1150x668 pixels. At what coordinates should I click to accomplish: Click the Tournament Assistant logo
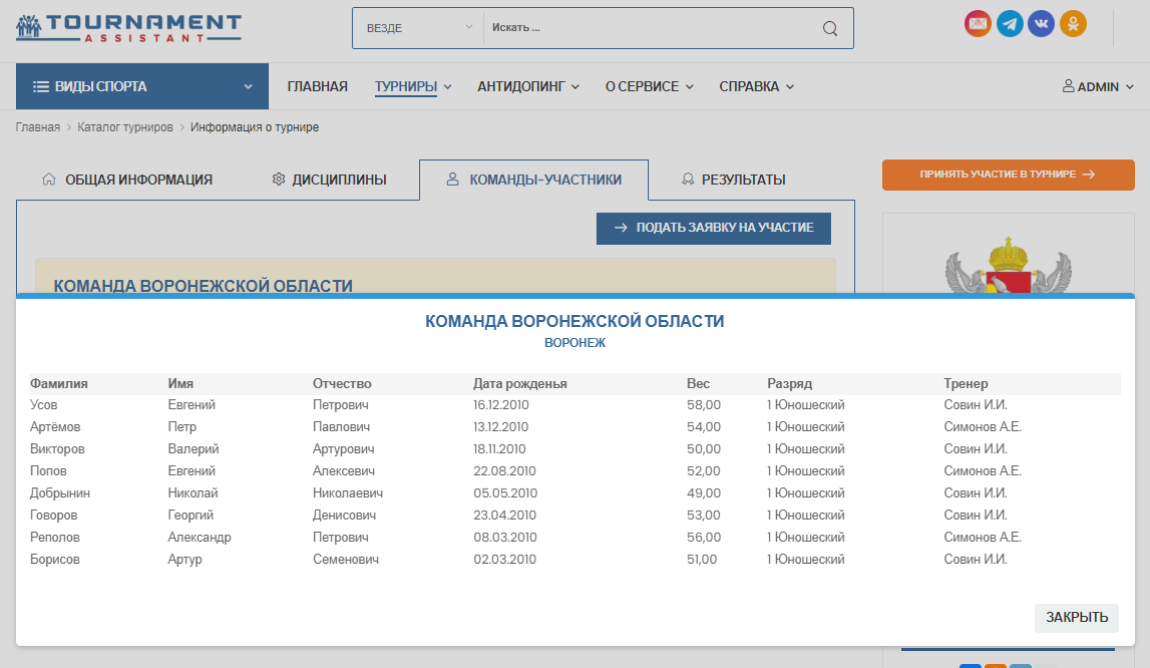tap(128, 27)
